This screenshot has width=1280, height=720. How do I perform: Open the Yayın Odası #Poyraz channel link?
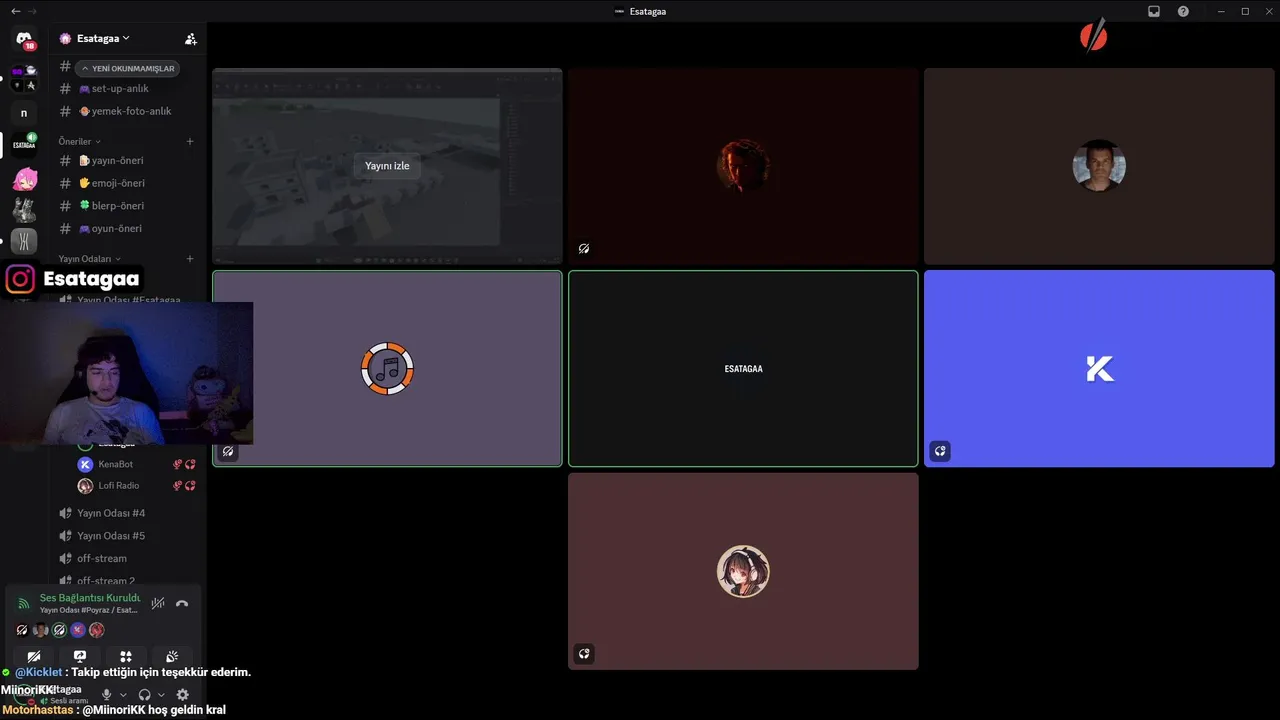click(89, 610)
